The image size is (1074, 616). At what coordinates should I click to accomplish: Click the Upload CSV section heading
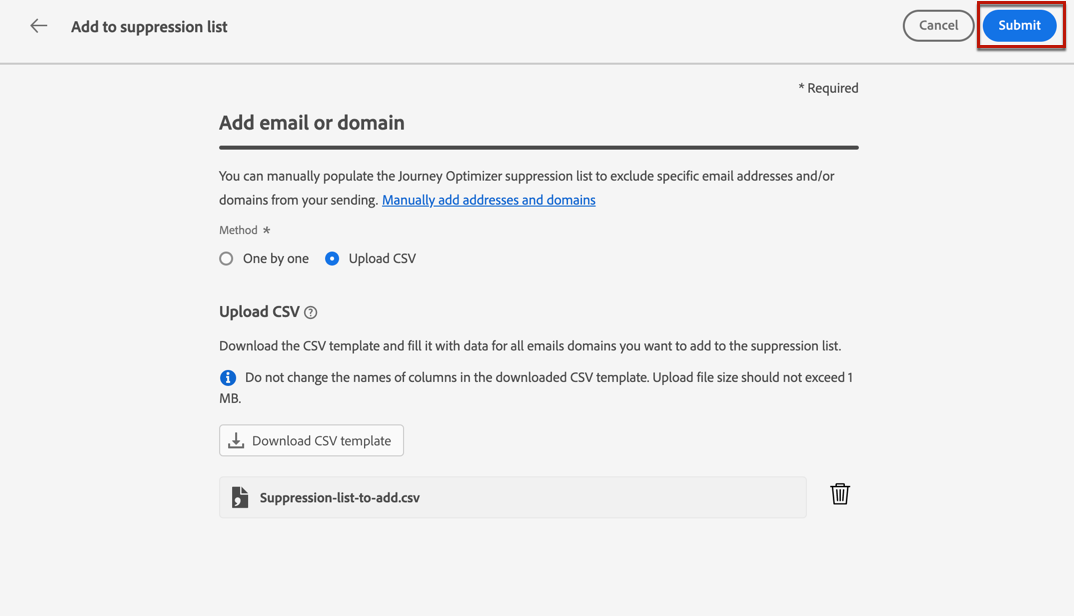tap(260, 312)
